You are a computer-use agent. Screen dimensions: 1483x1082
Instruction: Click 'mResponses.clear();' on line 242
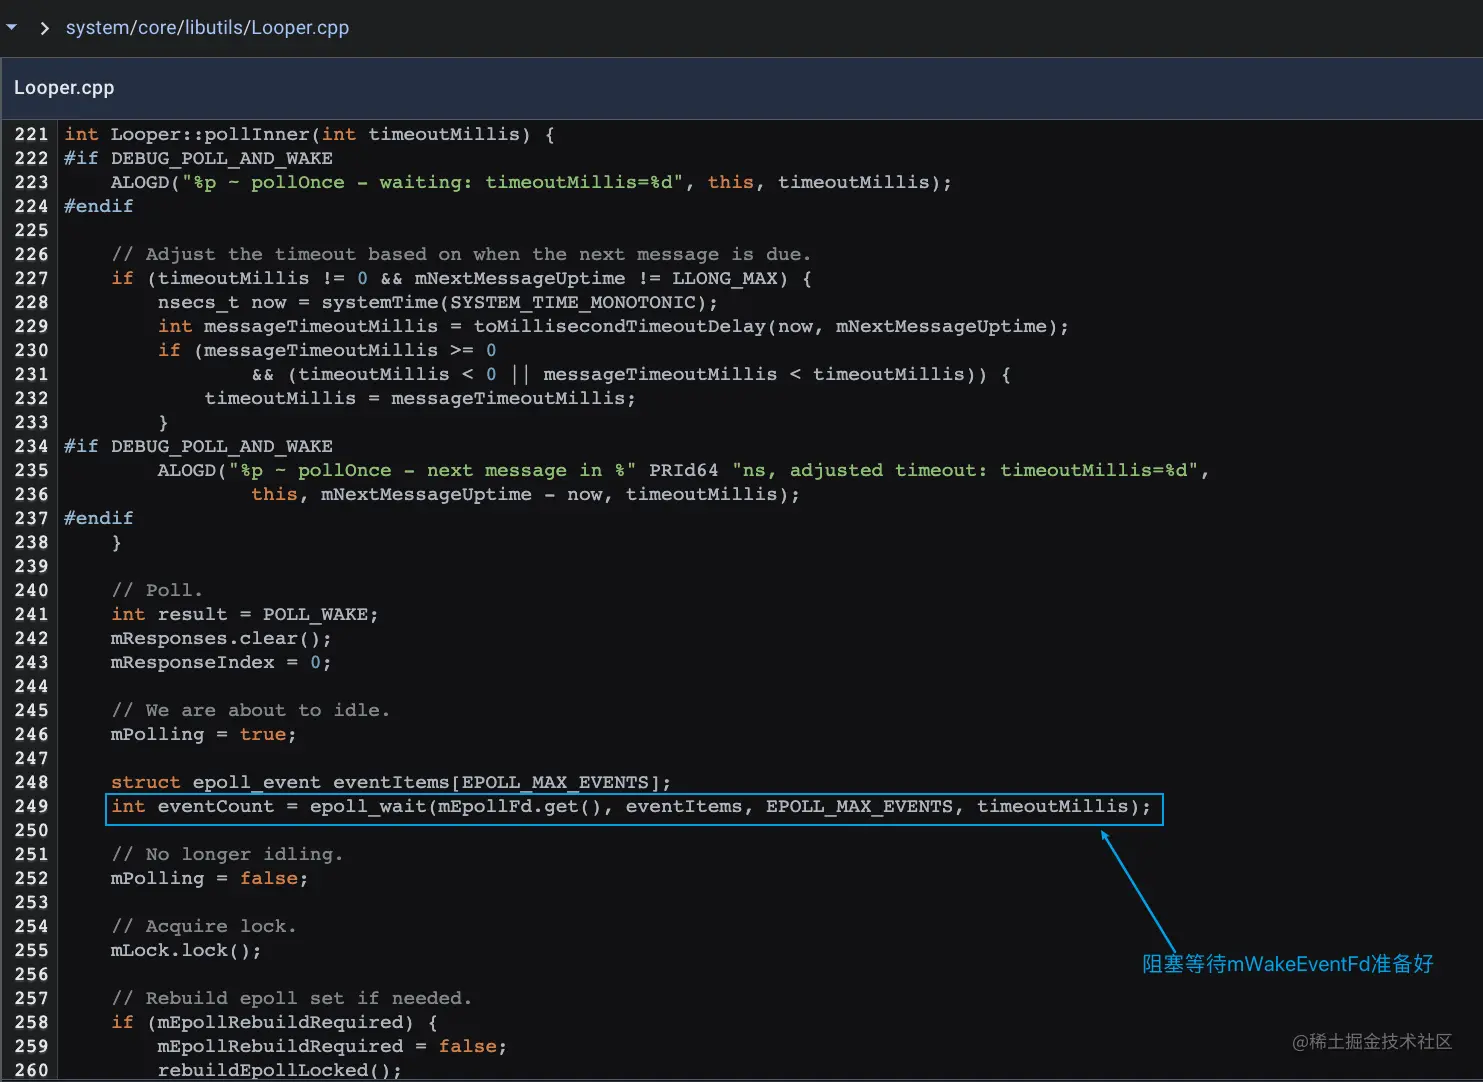point(221,638)
